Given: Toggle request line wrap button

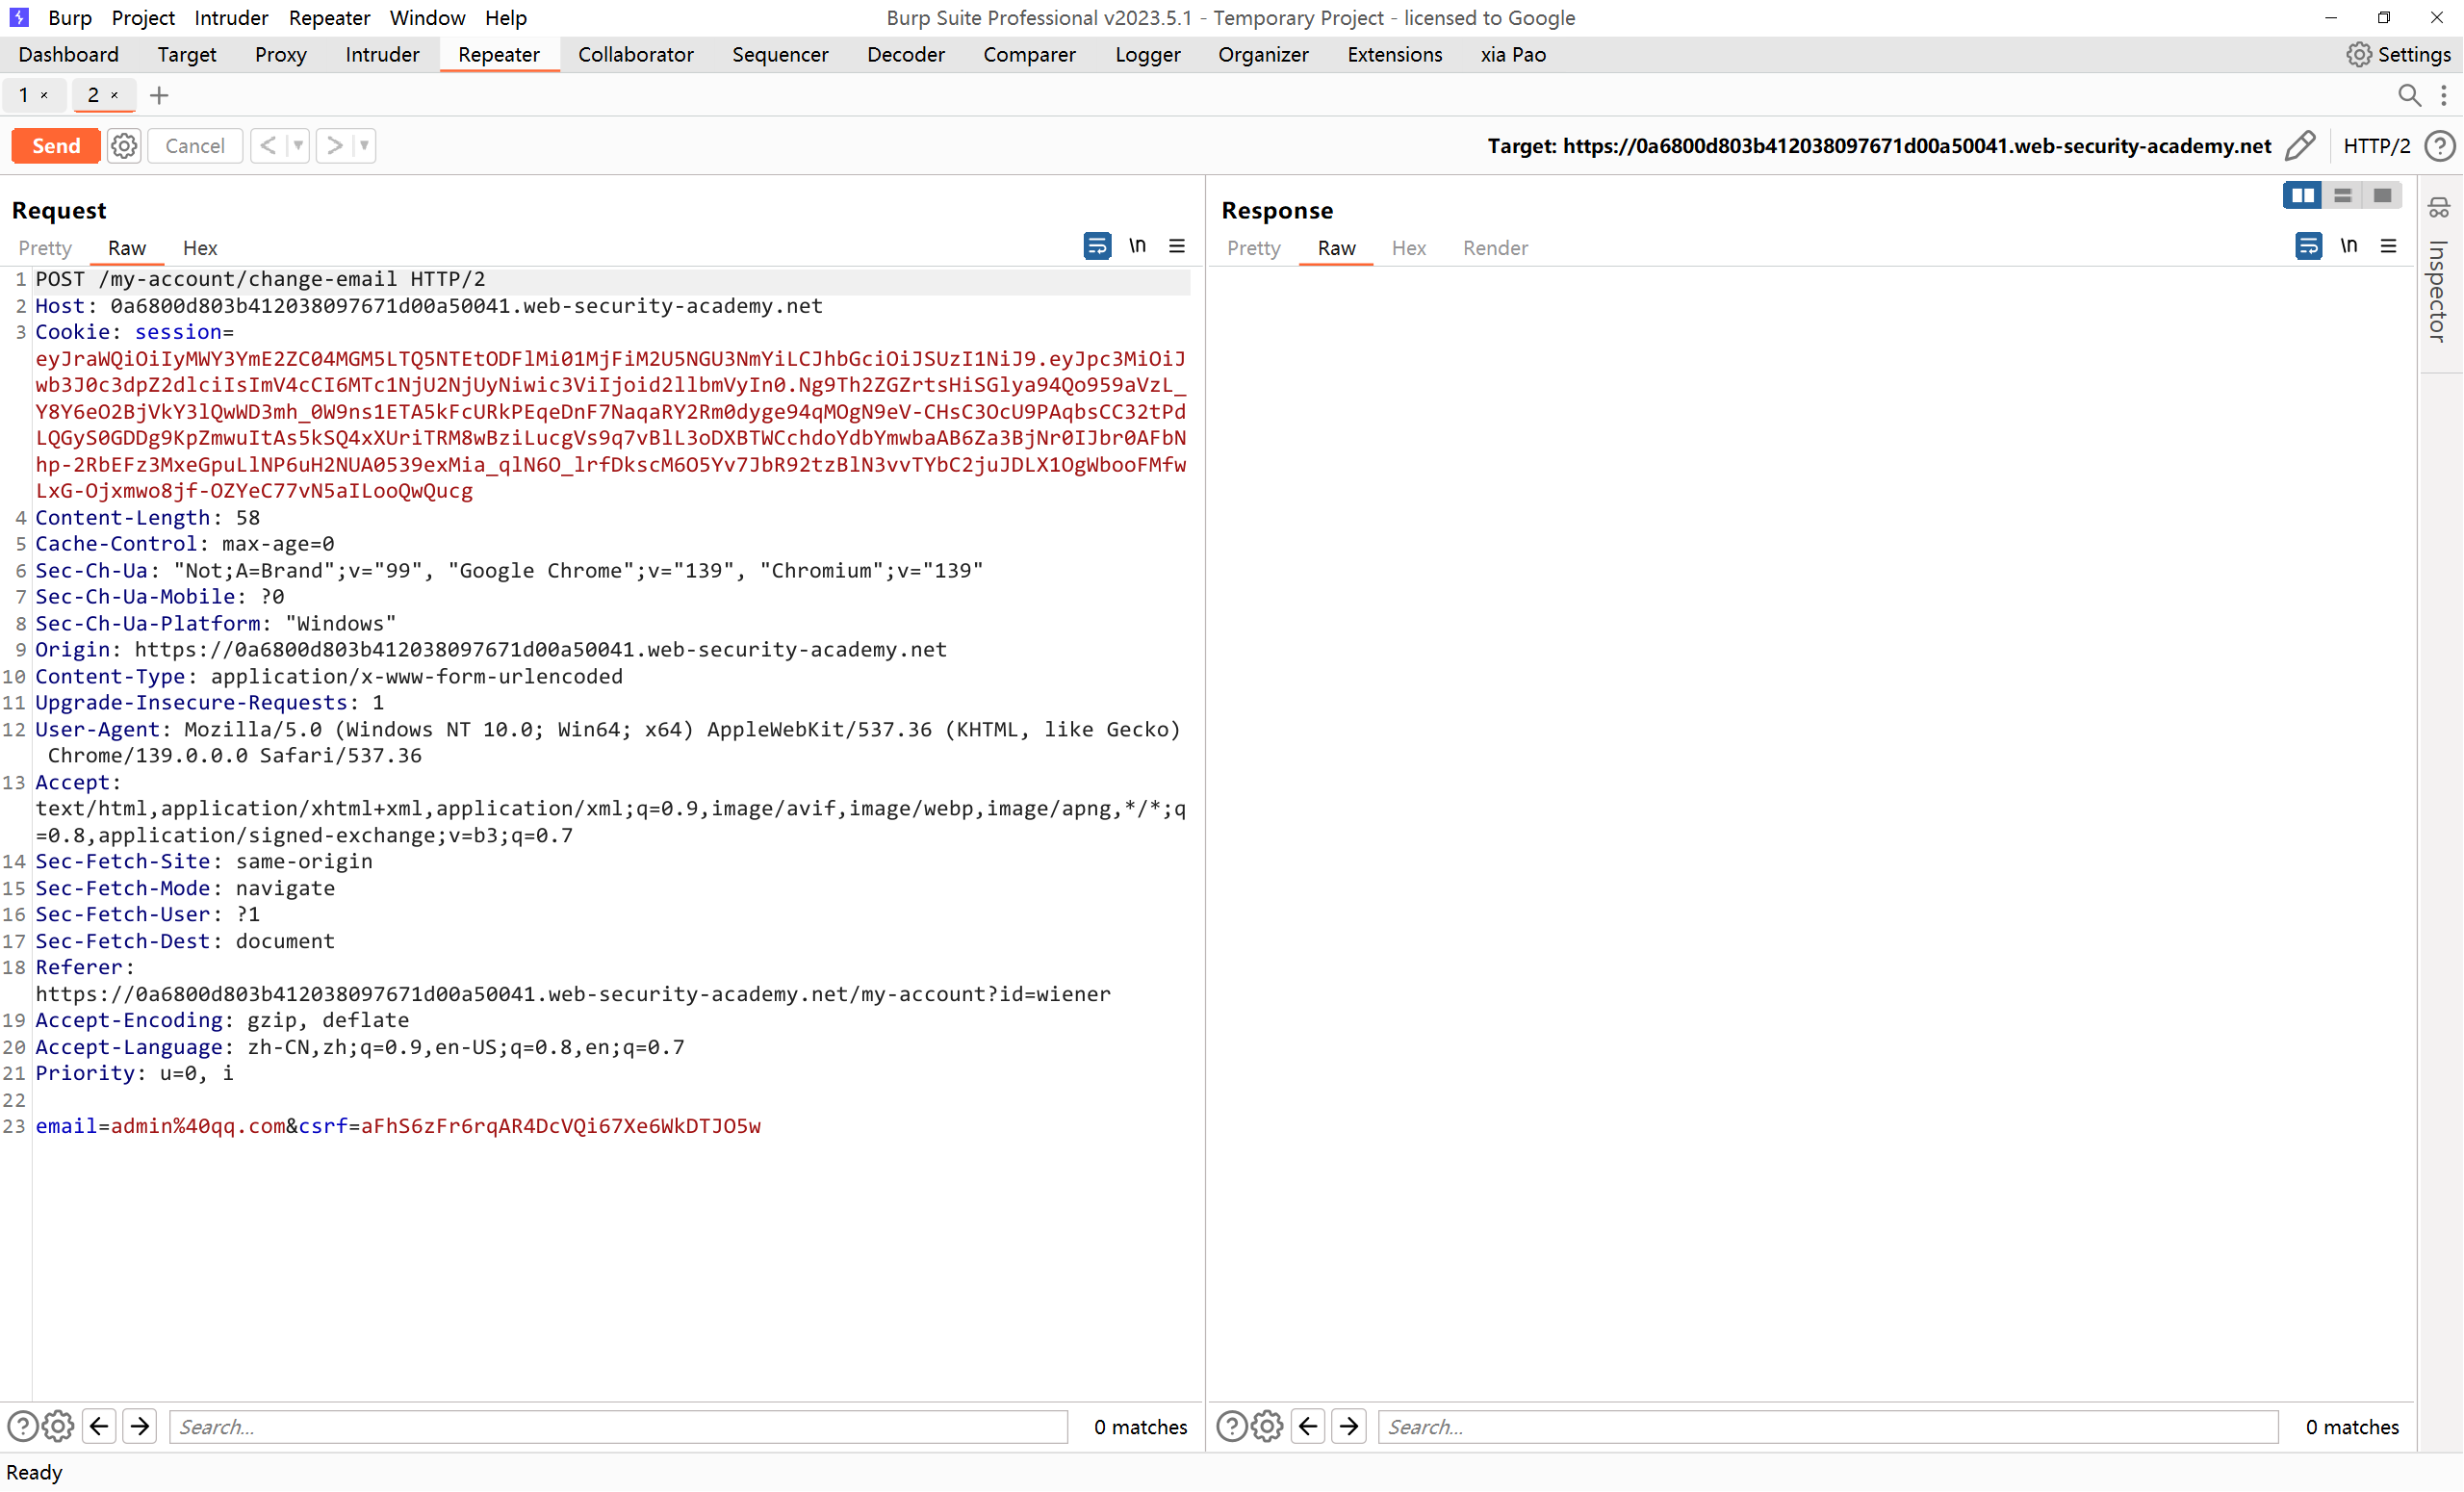Looking at the screenshot, I should (x=1097, y=246).
